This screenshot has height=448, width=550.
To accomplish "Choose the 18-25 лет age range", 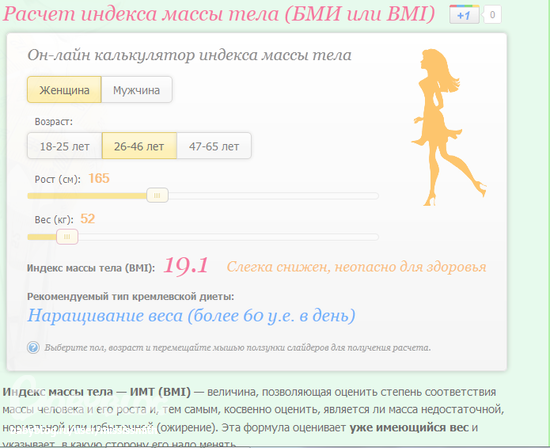I will [x=65, y=146].
